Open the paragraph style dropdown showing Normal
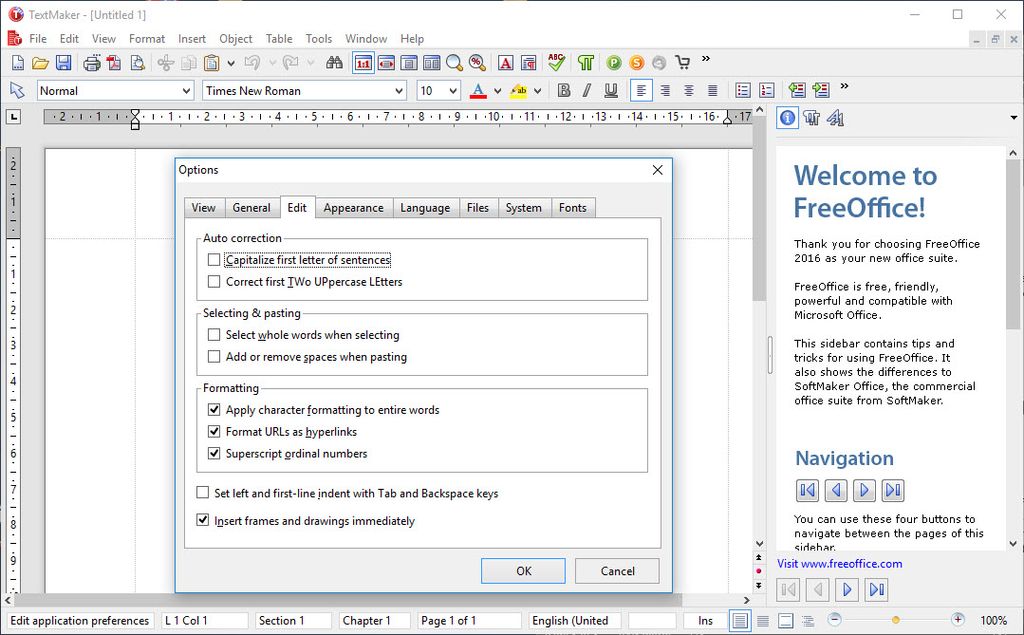Viewport: 1024px width, 635px height. [x=113, y=90]
